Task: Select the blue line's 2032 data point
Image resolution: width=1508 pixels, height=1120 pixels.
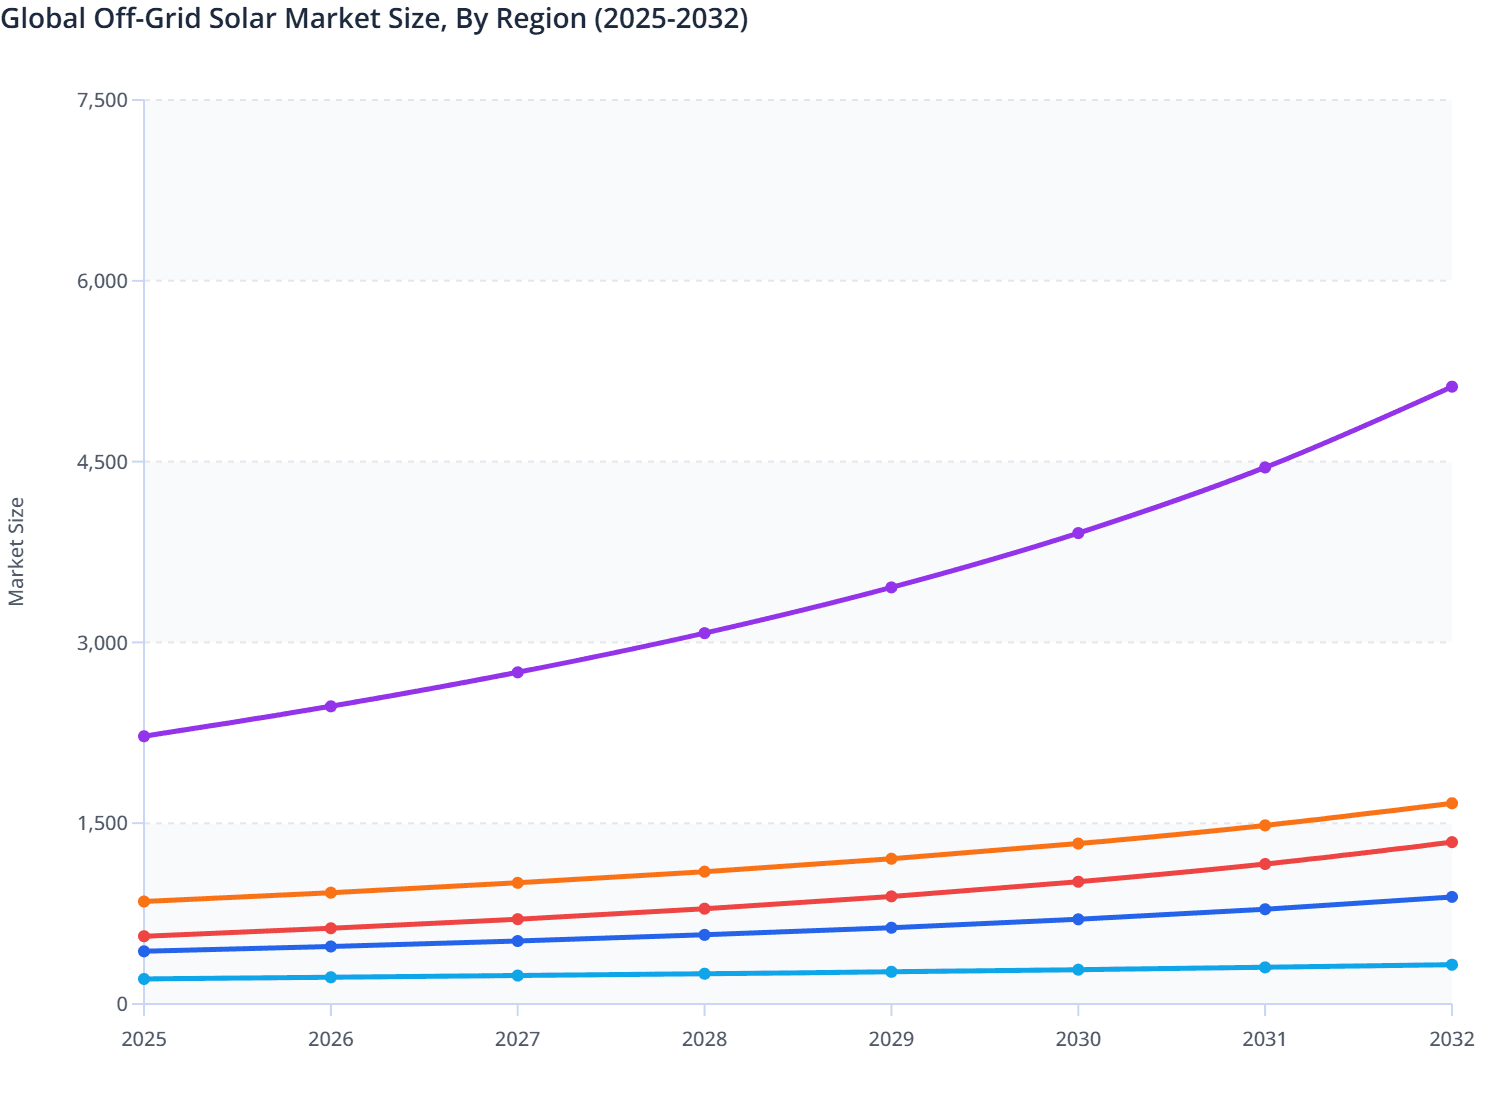Action: tap(1451, 897)
